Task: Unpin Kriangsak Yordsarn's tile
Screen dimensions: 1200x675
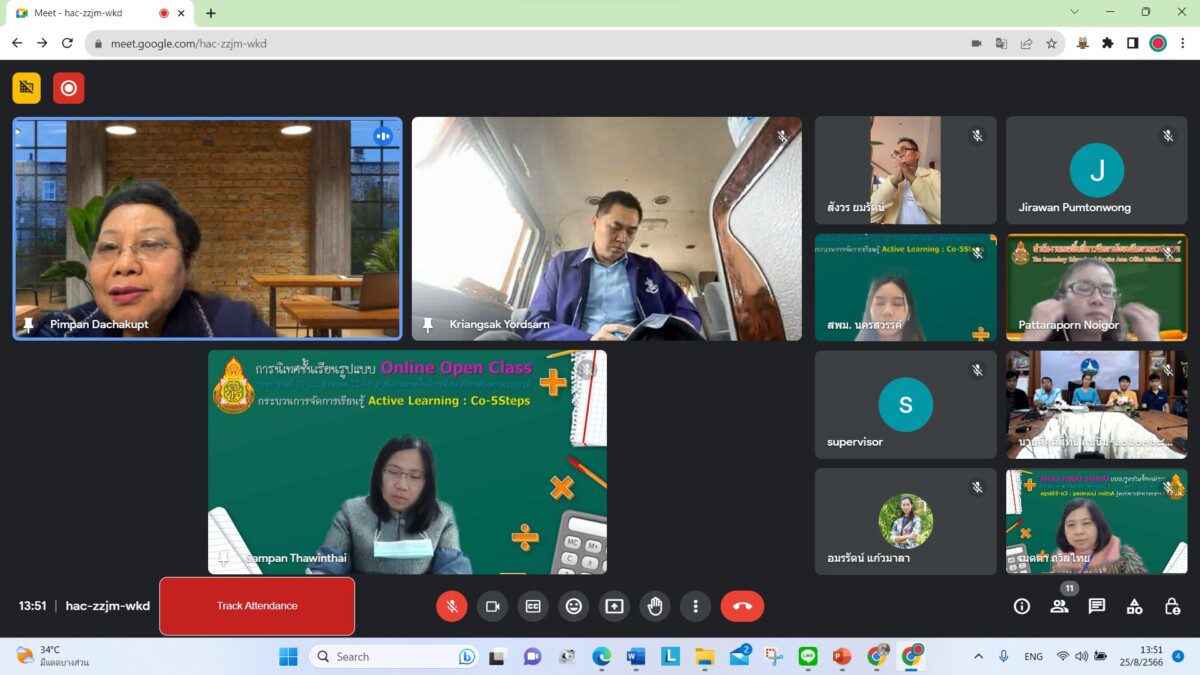Action: [x=428, y=324]
